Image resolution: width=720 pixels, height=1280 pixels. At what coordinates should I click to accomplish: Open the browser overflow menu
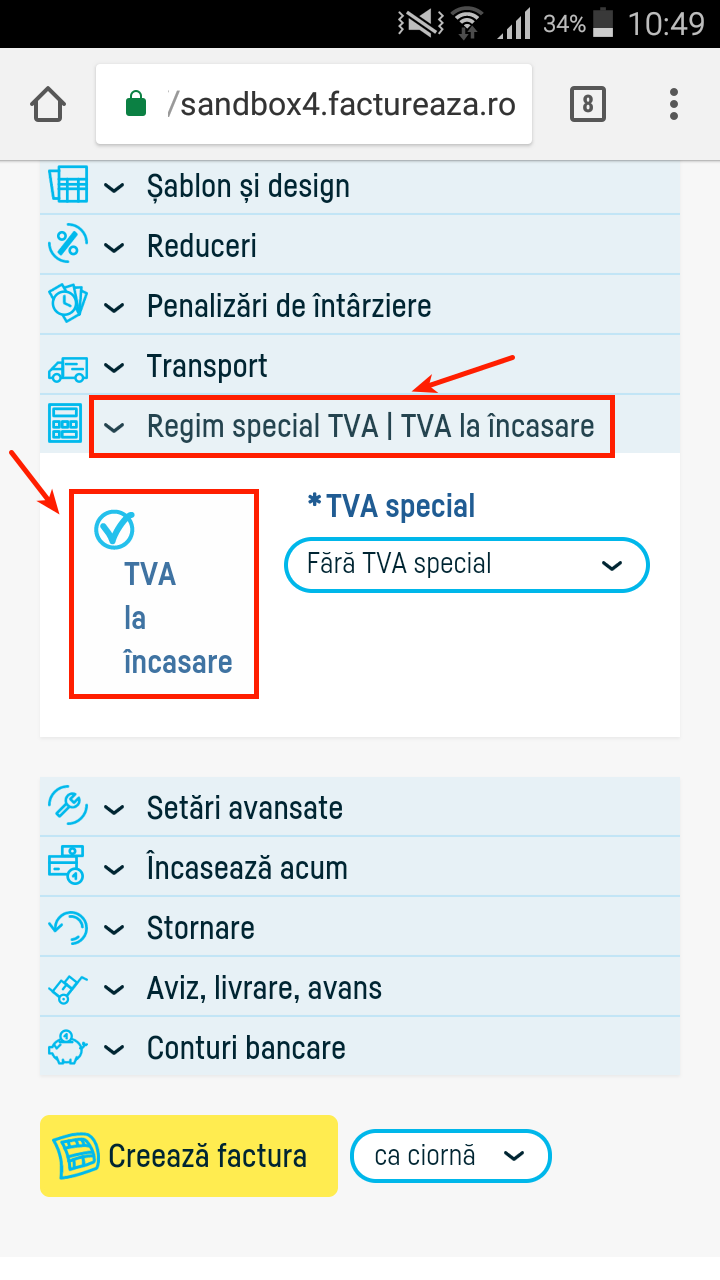tap(673, 103)
